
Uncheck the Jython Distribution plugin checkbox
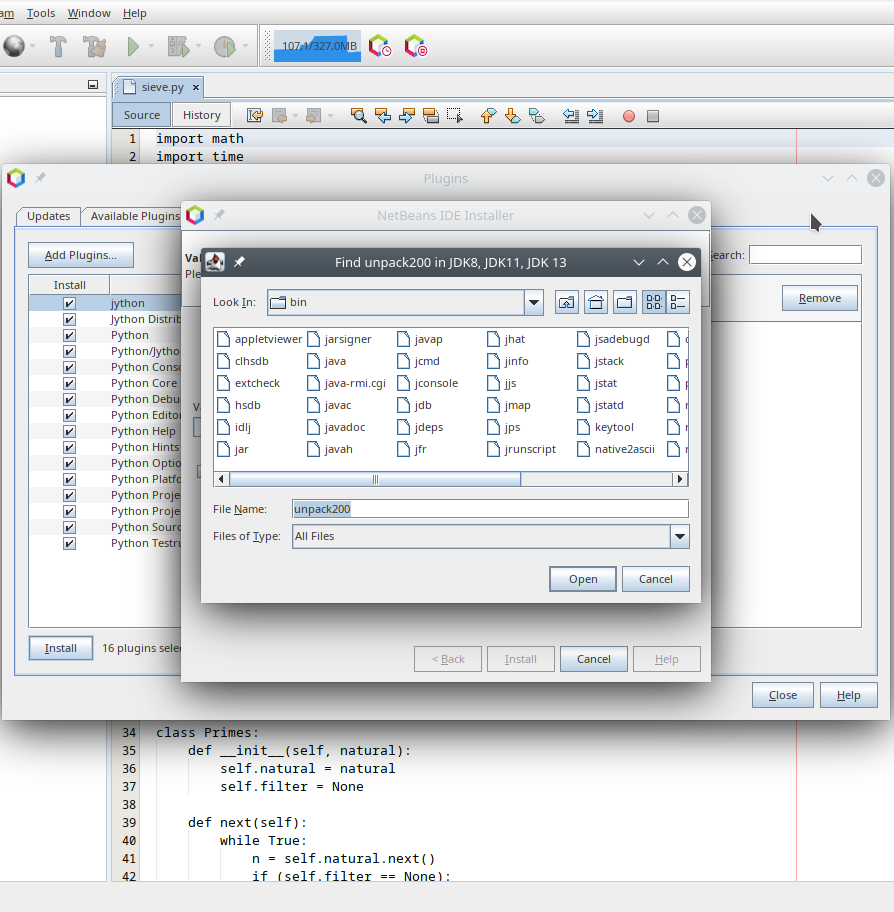69,319
